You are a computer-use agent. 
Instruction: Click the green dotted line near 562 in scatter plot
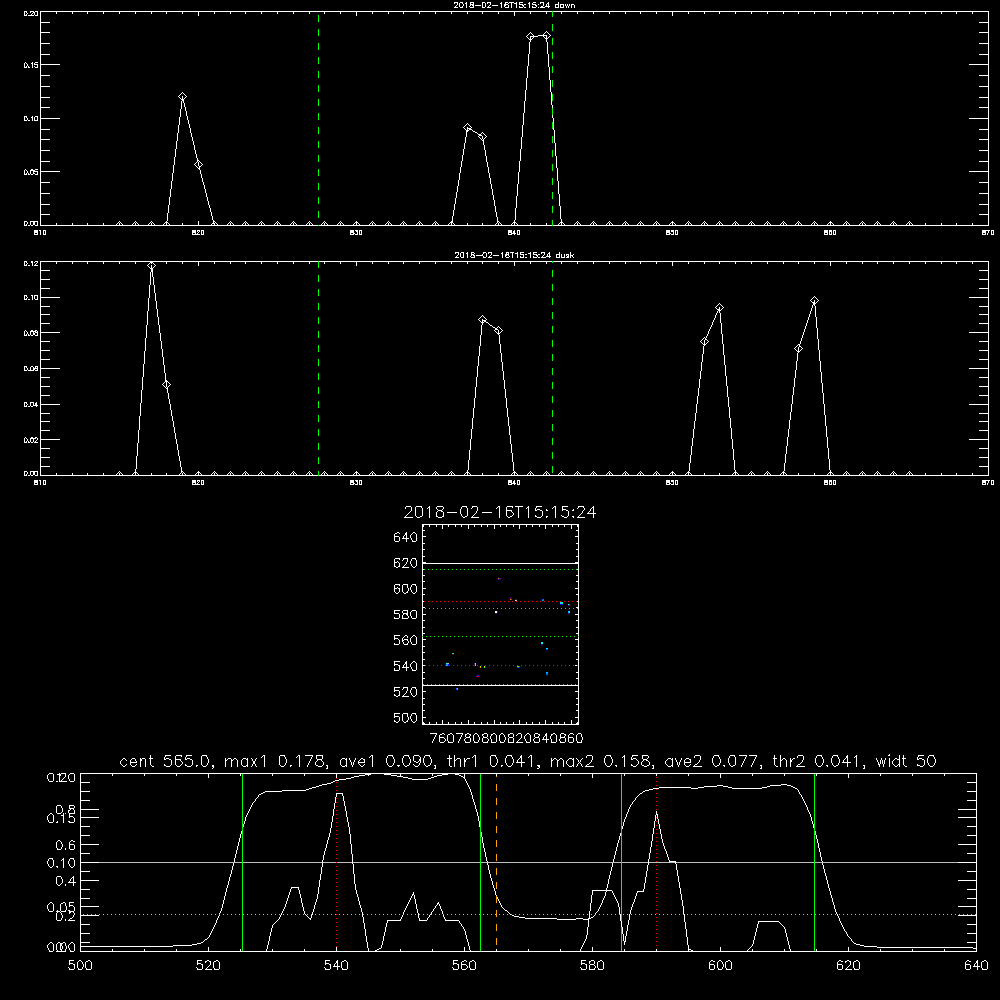point(500,636)
